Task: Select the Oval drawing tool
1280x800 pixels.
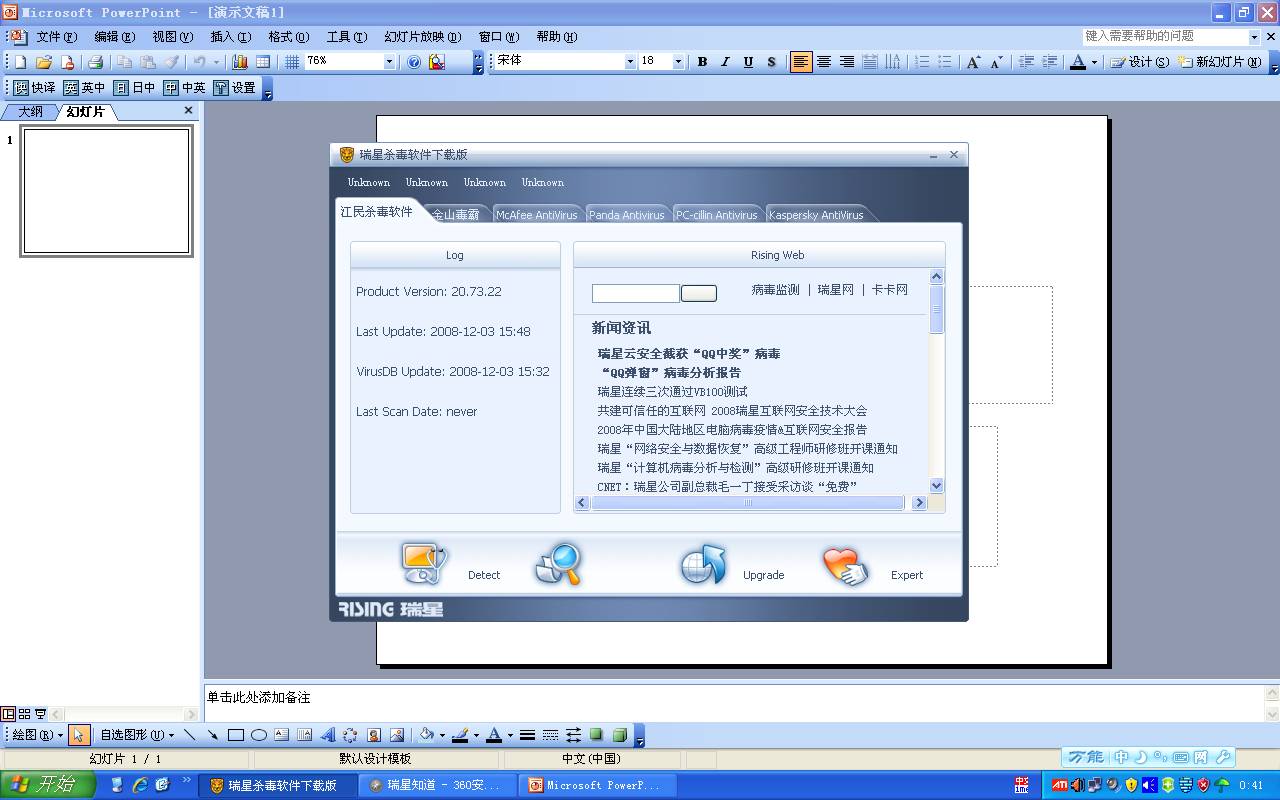Action: pos(258,735)
